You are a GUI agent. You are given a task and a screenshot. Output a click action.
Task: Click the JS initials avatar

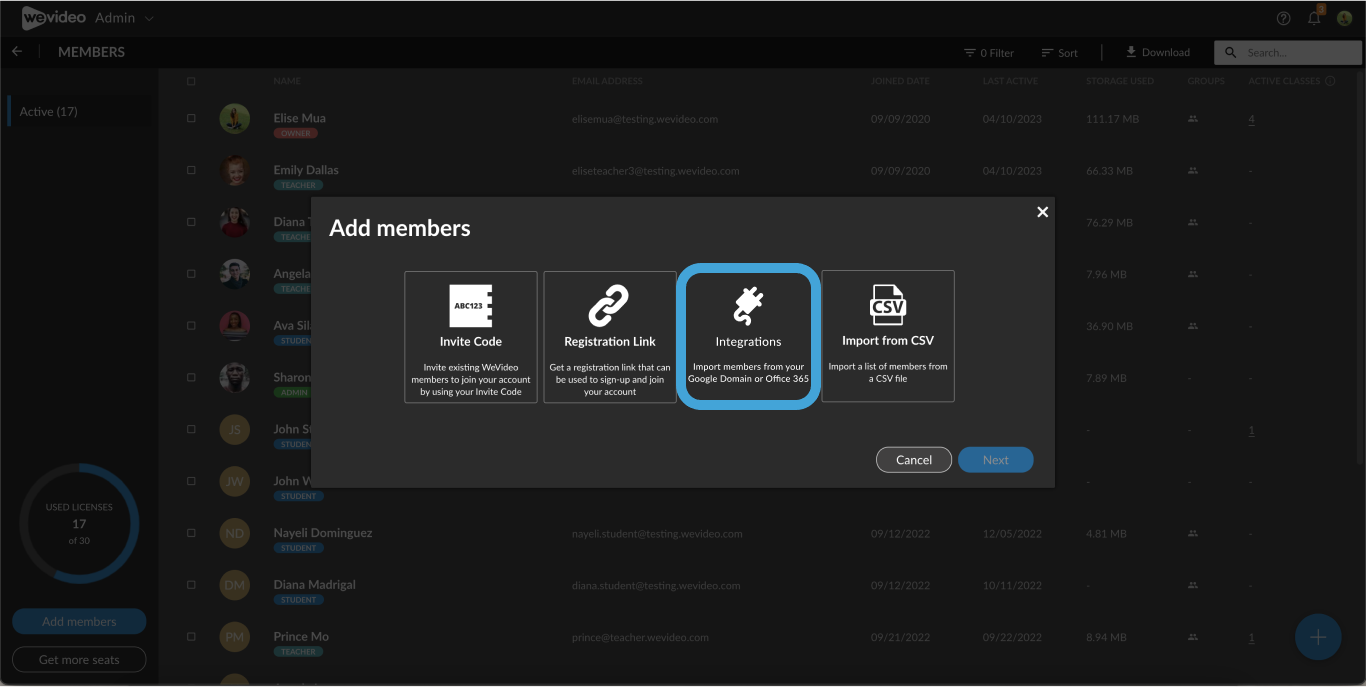tap(235, 430)
